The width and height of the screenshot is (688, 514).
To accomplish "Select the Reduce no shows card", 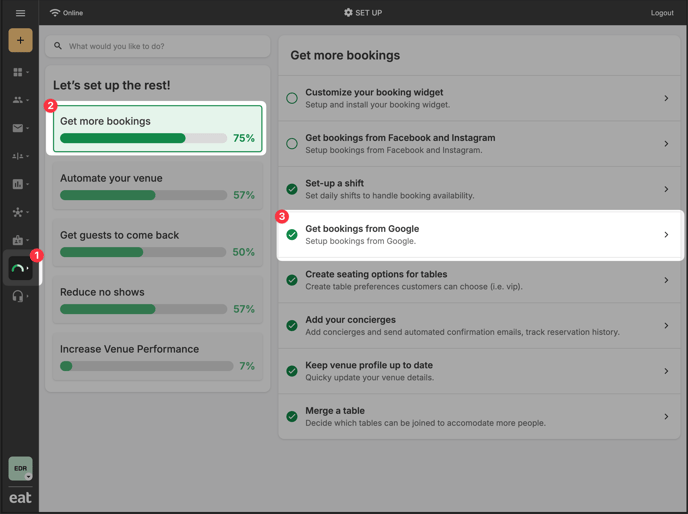I will coord(158,300).
